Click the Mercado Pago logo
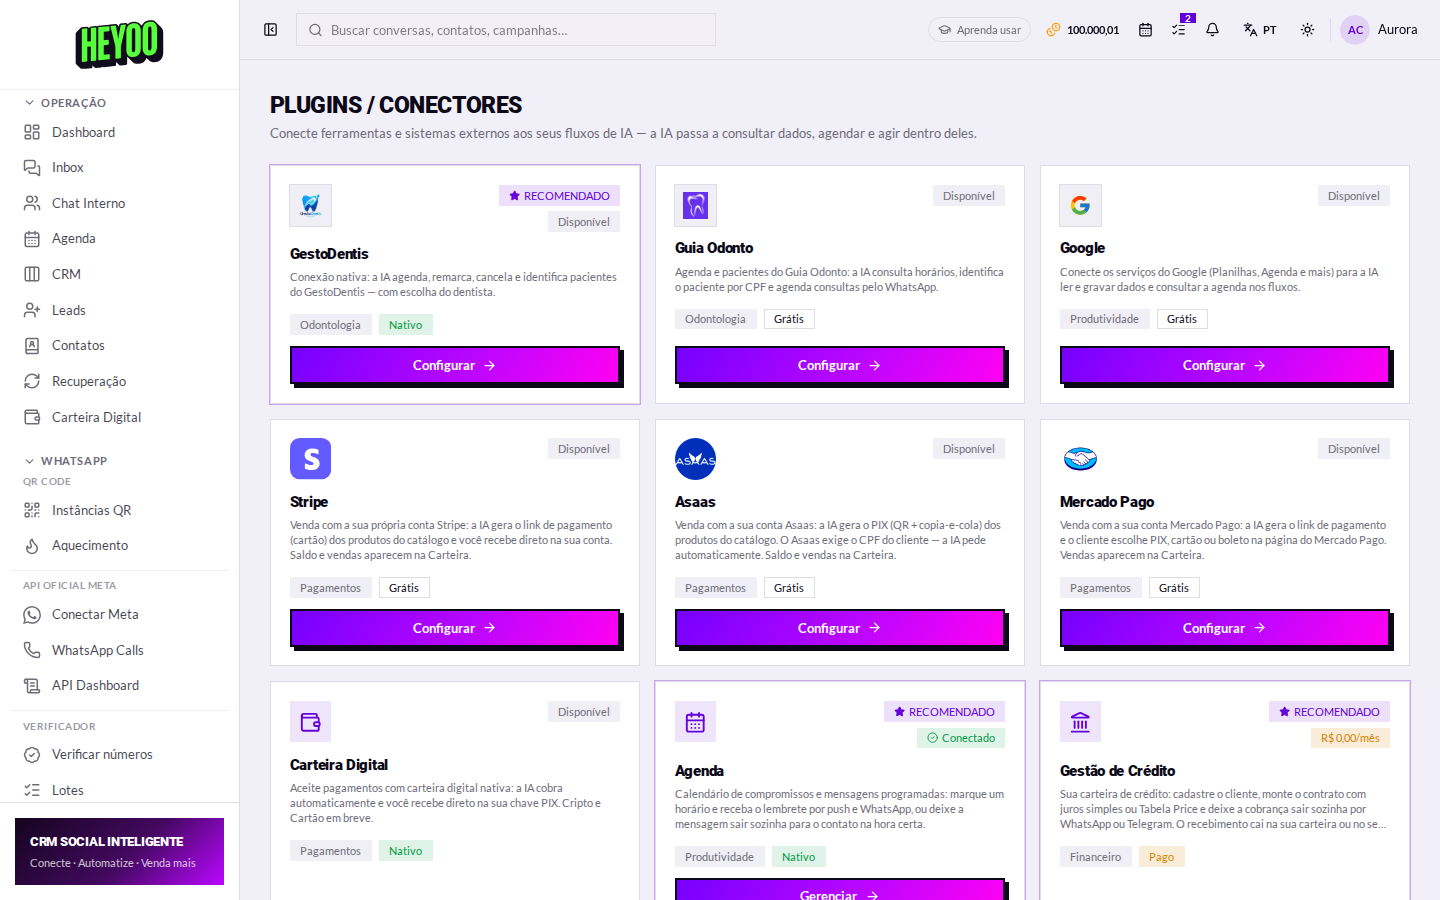This screenshot has width=1440, height=900. pos(1080,459)
